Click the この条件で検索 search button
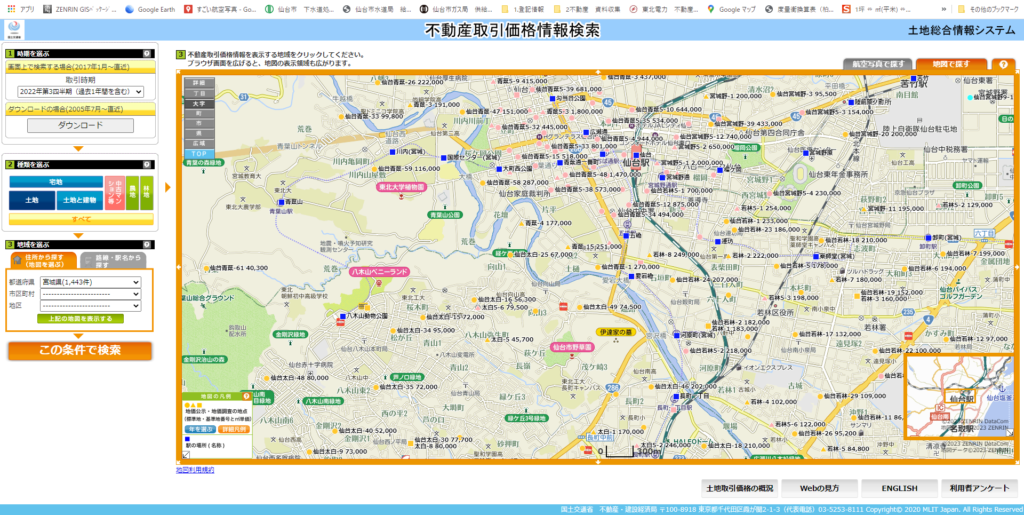The width and height of the screenshot is (1024, 515). (x=80, y=351)
